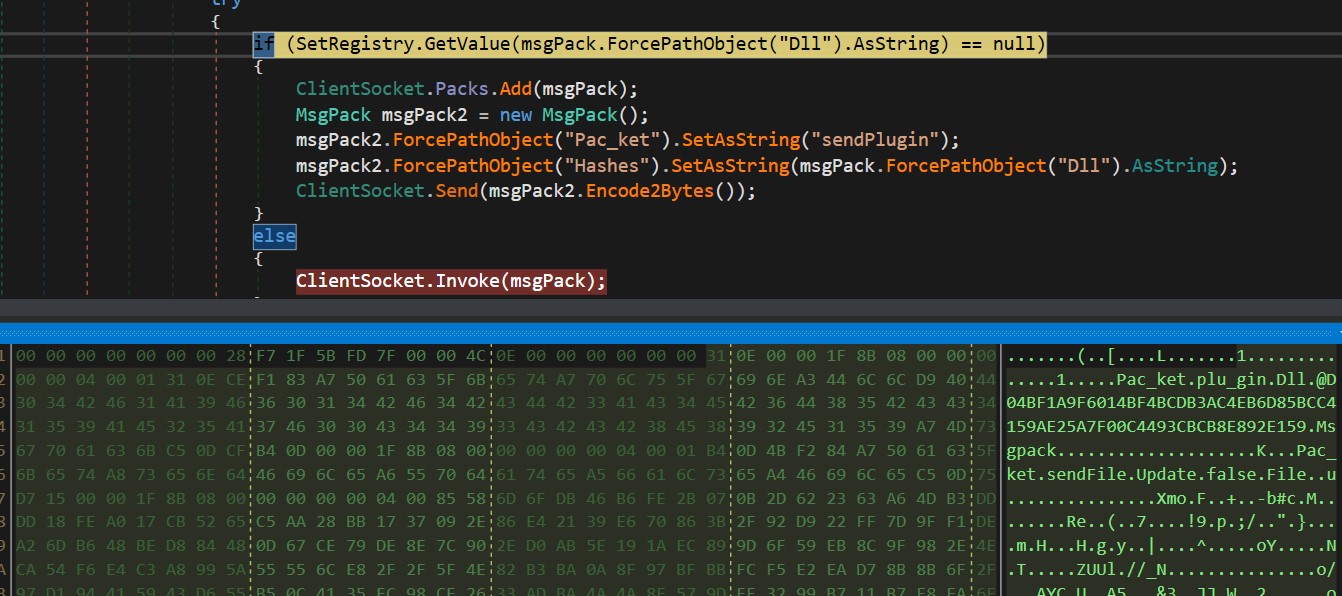Viewport: 1342px width, 596px height.
Task: Click the highlighted "else" keyword
Action: pyautogui.click(x=274, y=237)
